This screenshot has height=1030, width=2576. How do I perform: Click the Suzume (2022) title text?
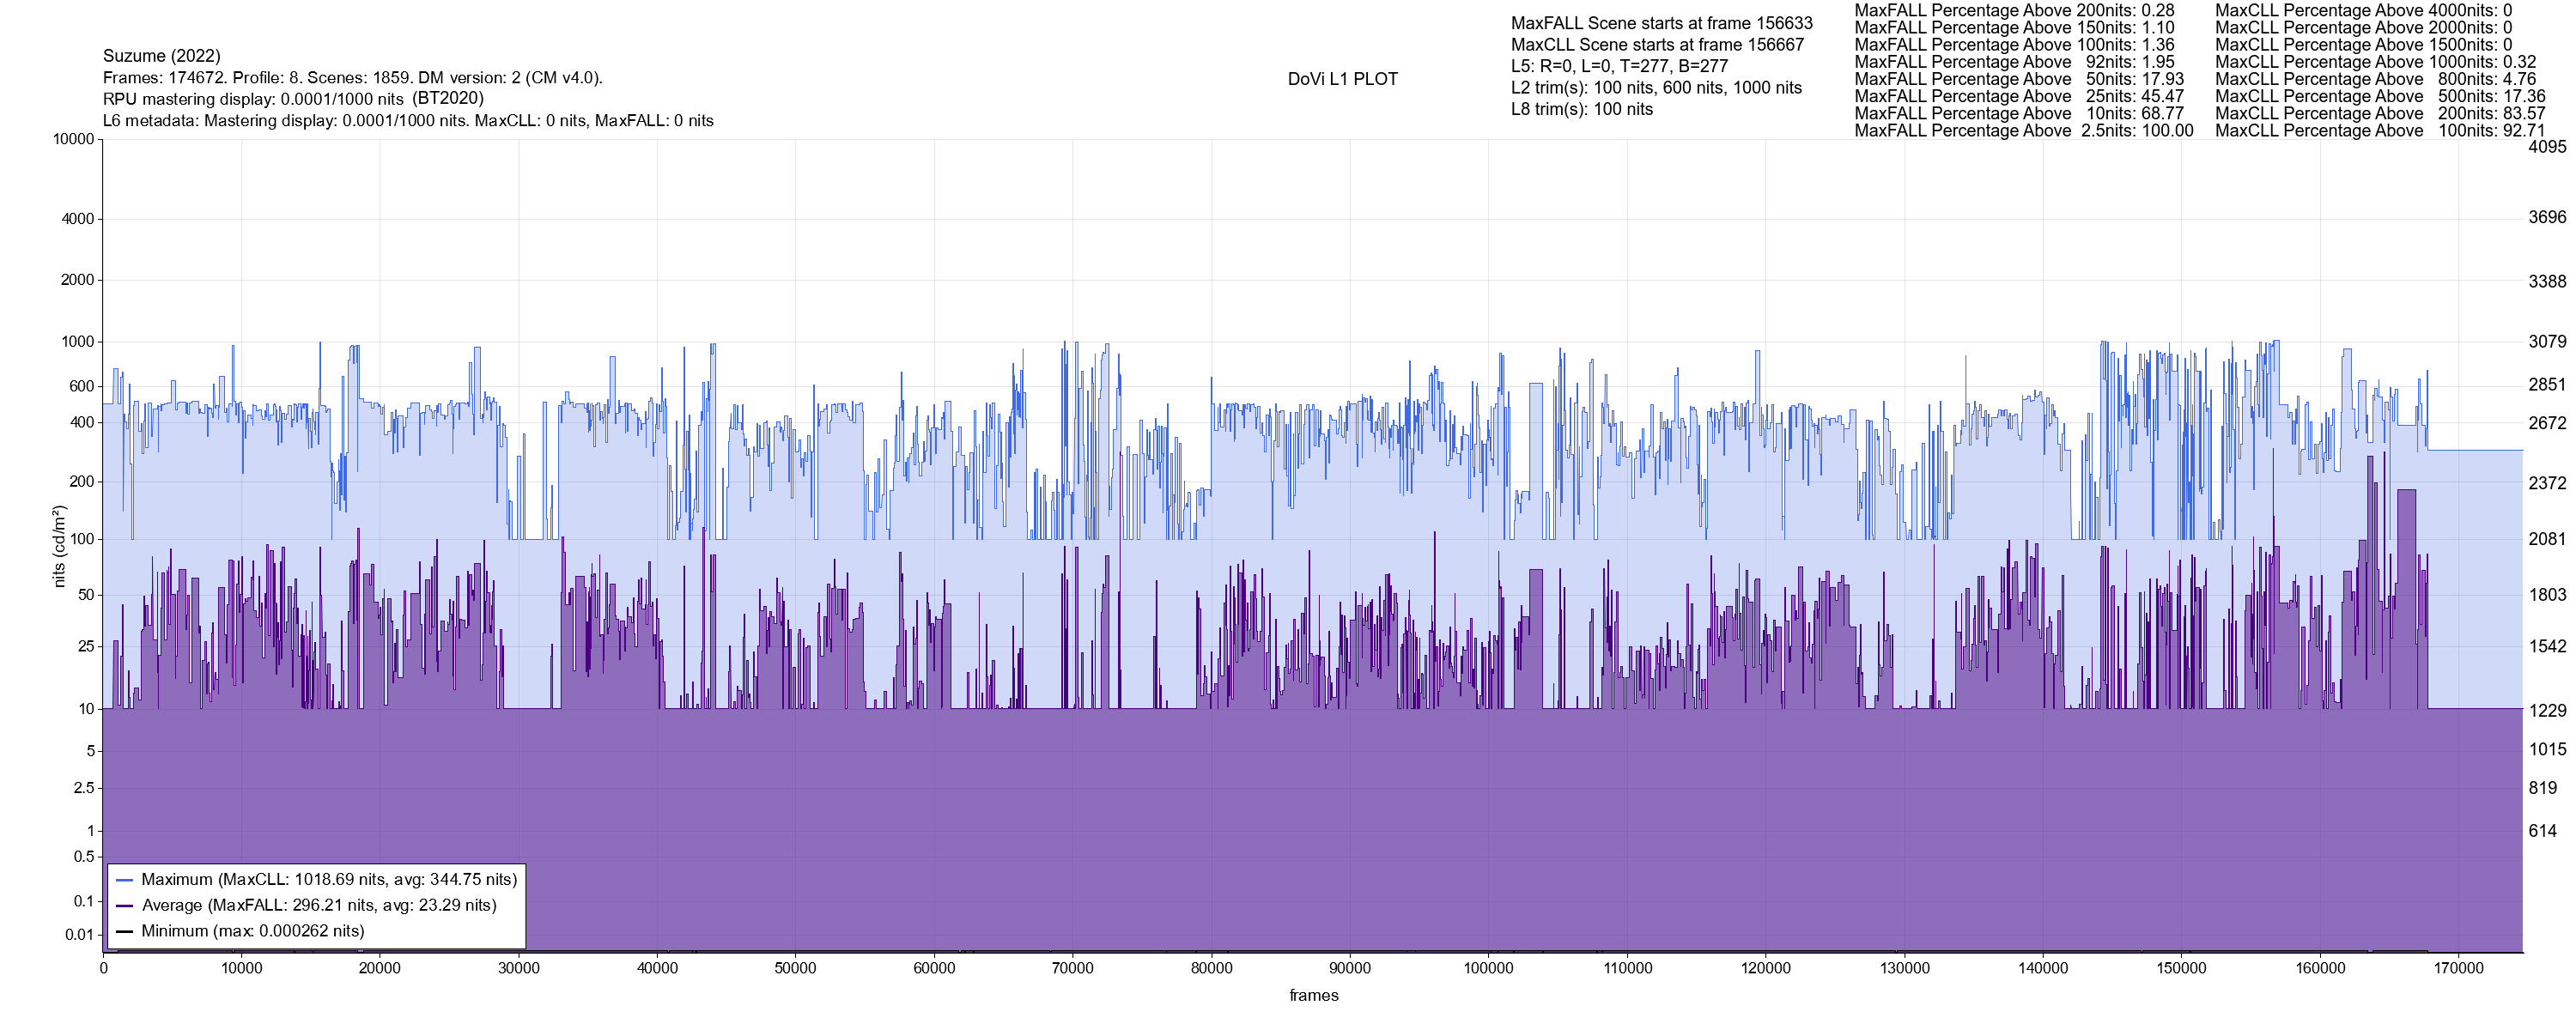(162, 56)
